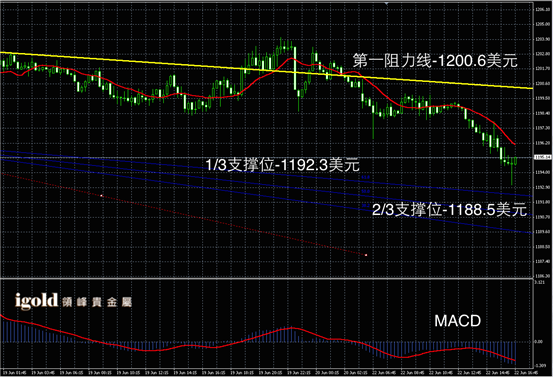Select the right endpoint handle of red dotted trendline
The width and height of the screenshot is (553, 377).
pyautogui.click(x=366, y=255)
